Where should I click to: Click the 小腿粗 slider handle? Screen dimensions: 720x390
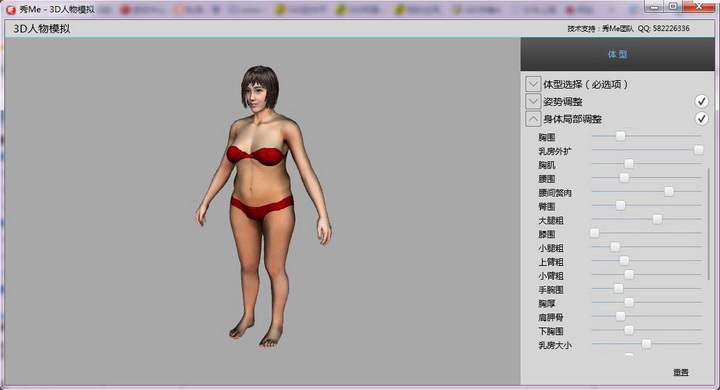(615, 247)
